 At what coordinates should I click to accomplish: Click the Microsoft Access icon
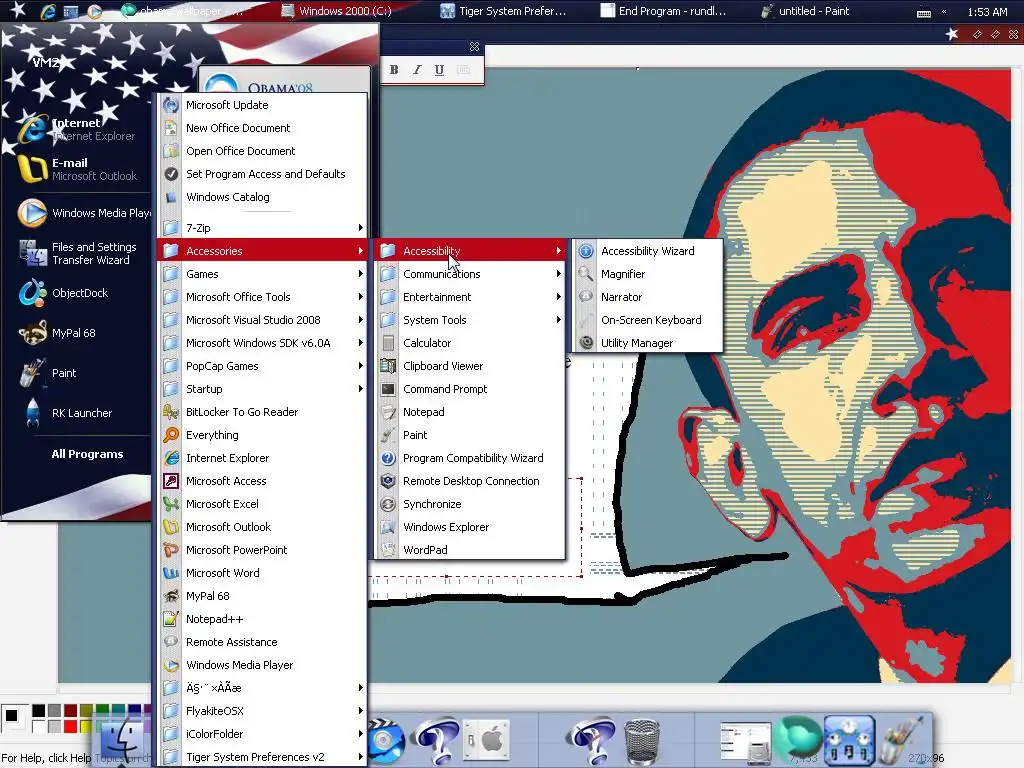(x=171, y=481)
